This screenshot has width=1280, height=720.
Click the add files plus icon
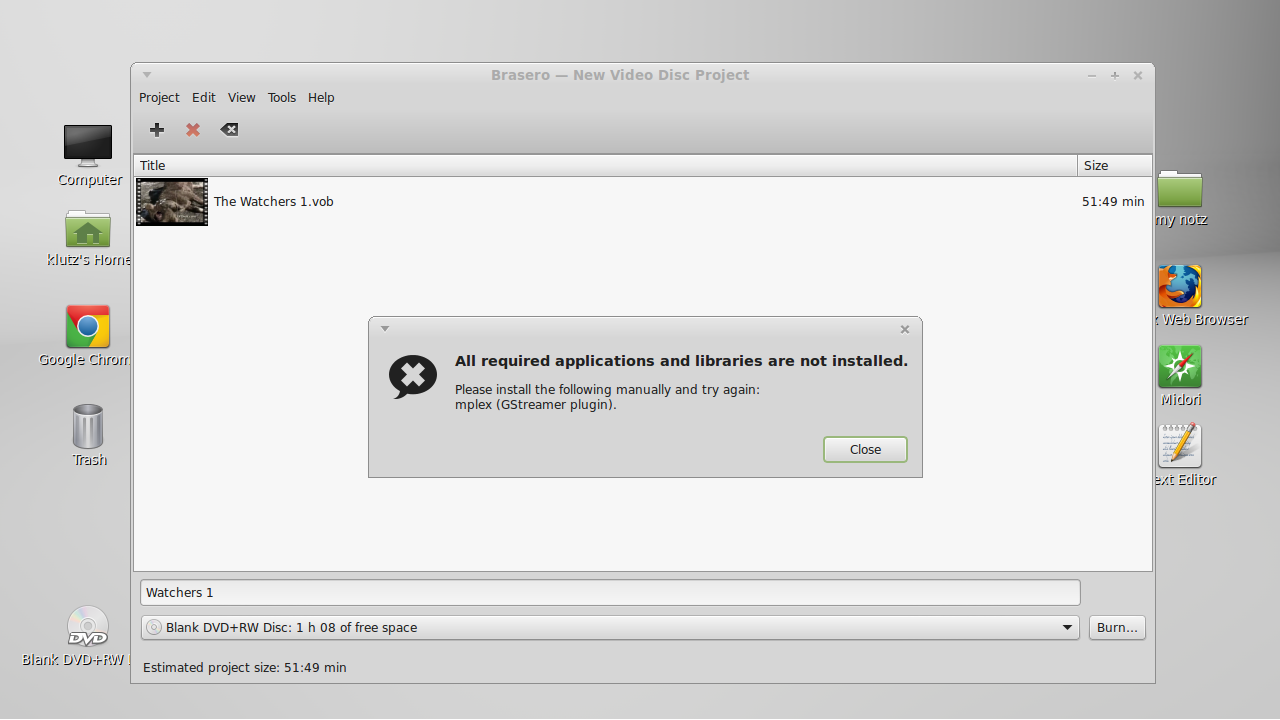point(157,129)
